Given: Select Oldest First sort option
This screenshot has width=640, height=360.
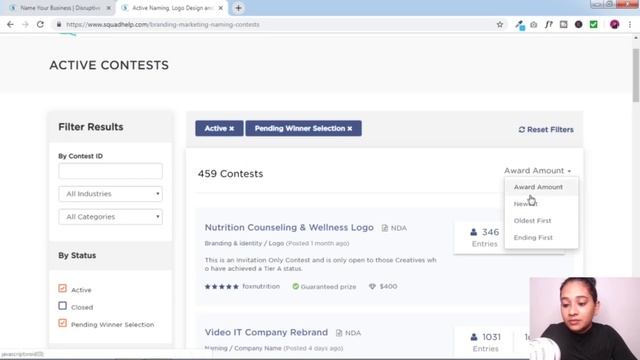Looking at the screenshot, I should point(541,221).
